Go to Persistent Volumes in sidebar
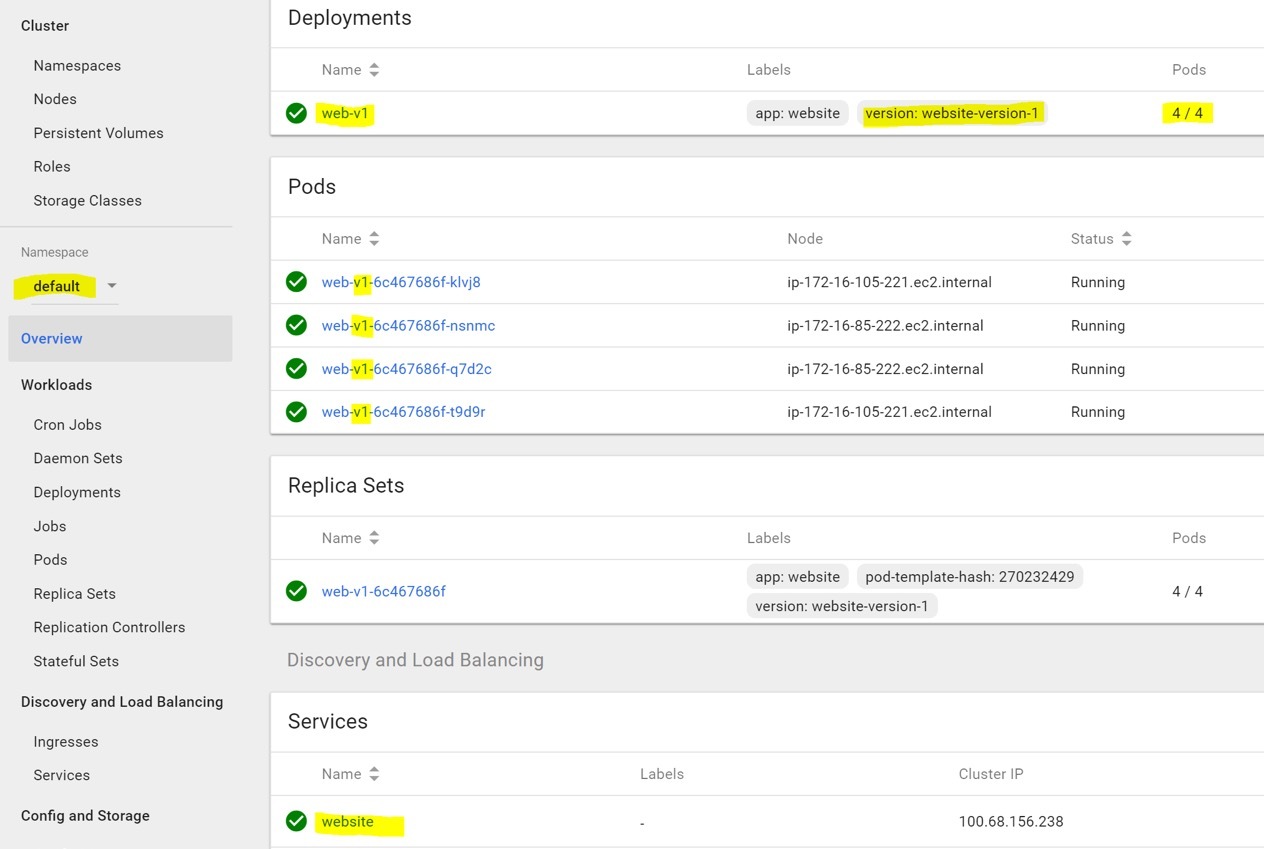Screen dimensions: 1264x849 point(98,133)
